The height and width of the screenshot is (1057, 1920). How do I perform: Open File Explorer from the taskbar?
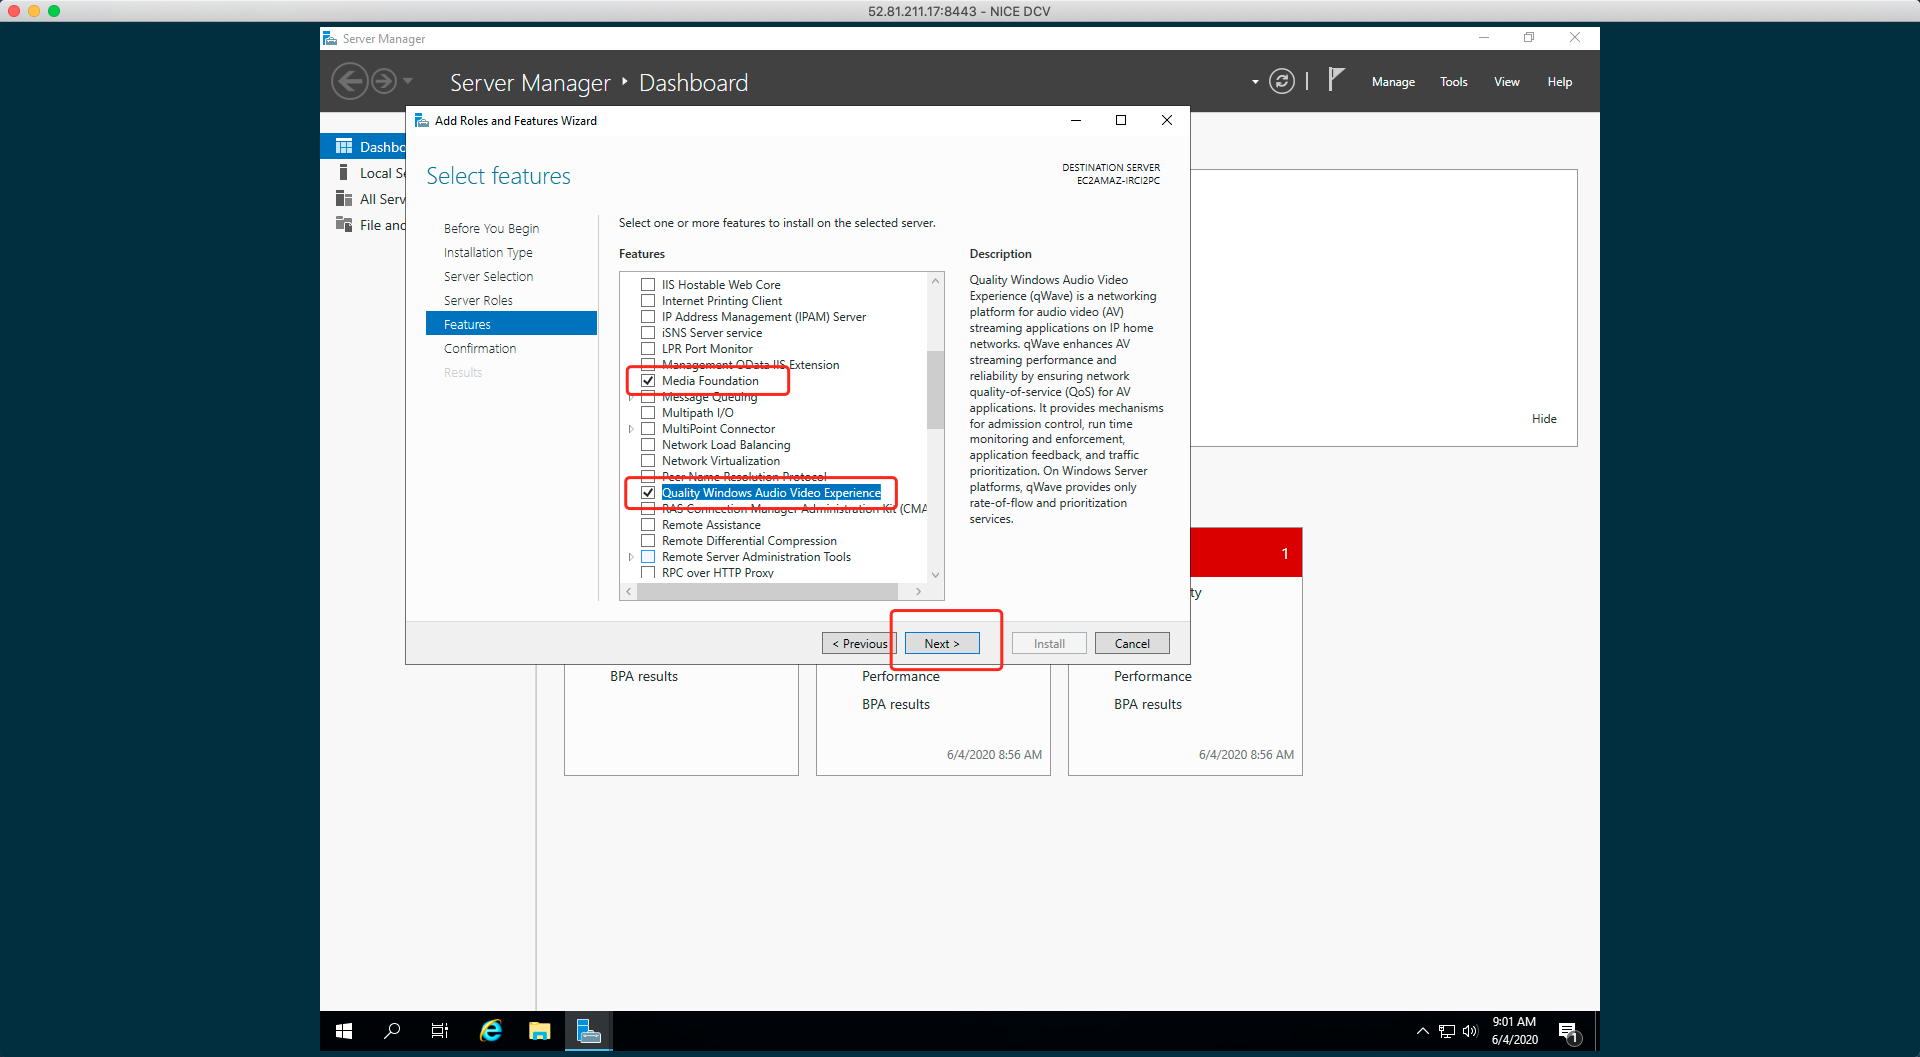540,1031
